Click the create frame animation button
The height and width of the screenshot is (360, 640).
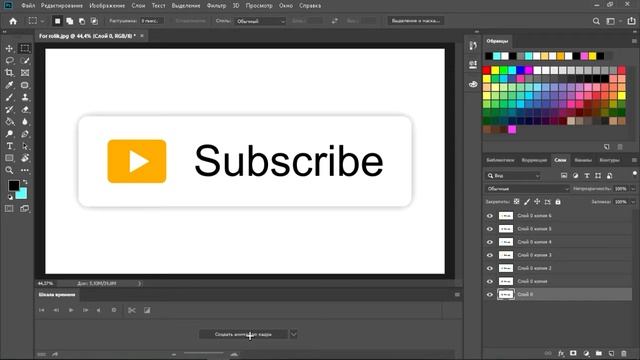point(243,334)
